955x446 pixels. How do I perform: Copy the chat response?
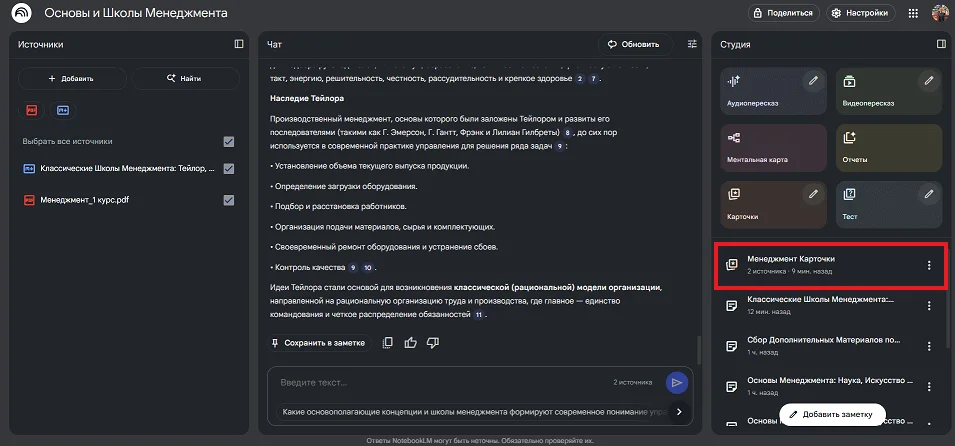[388, 343]
